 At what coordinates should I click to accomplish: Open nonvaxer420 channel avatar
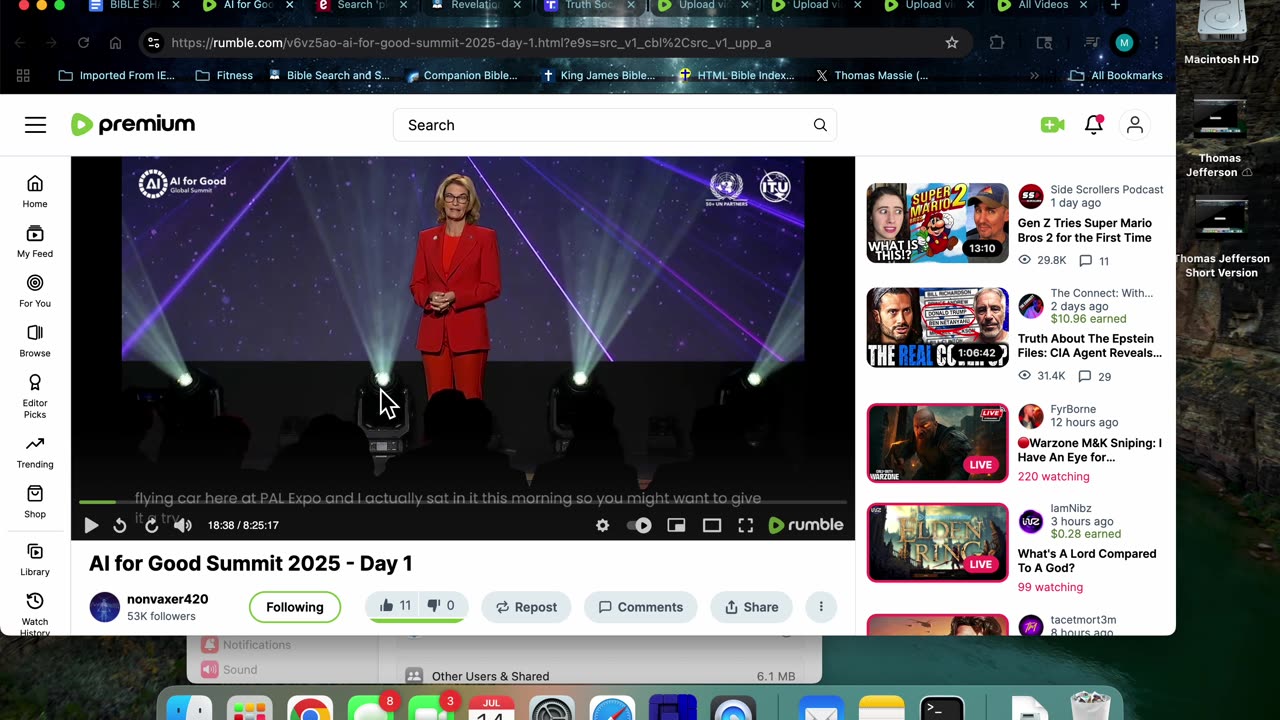click(x=105, y=607)
